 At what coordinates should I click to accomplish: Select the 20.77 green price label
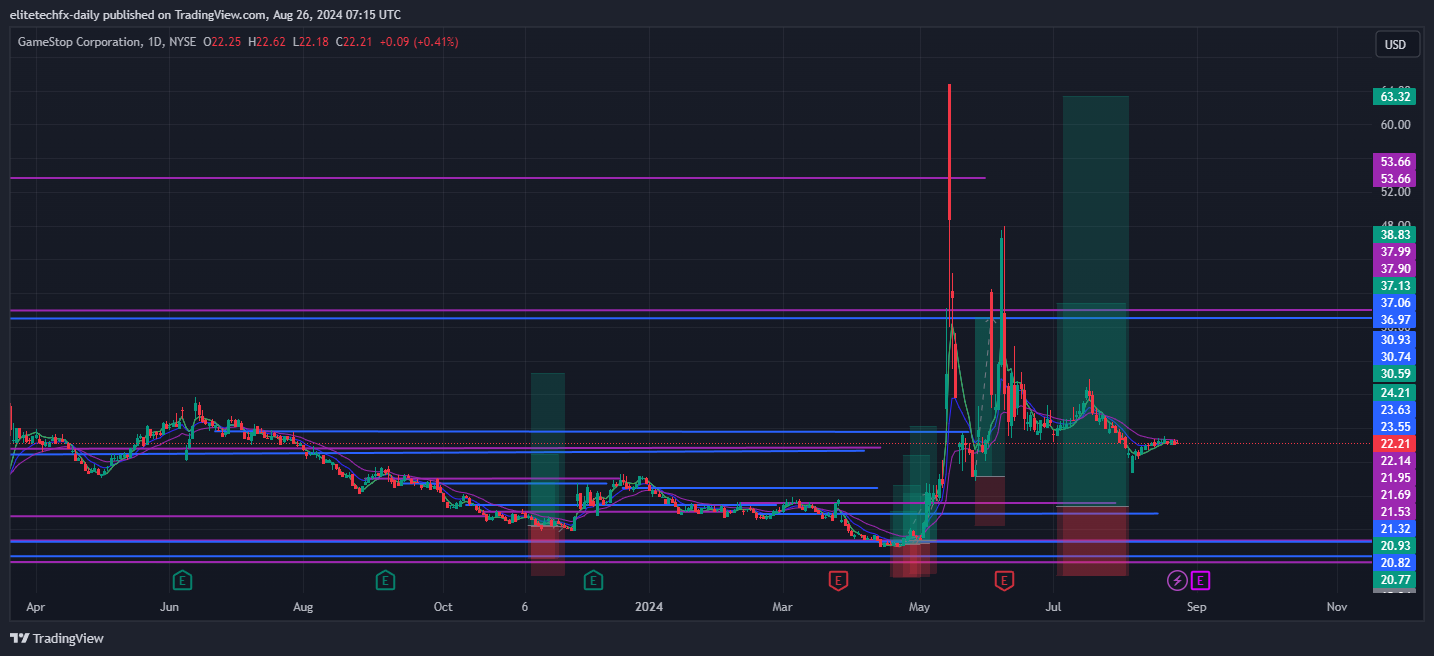click(1394, 581)
